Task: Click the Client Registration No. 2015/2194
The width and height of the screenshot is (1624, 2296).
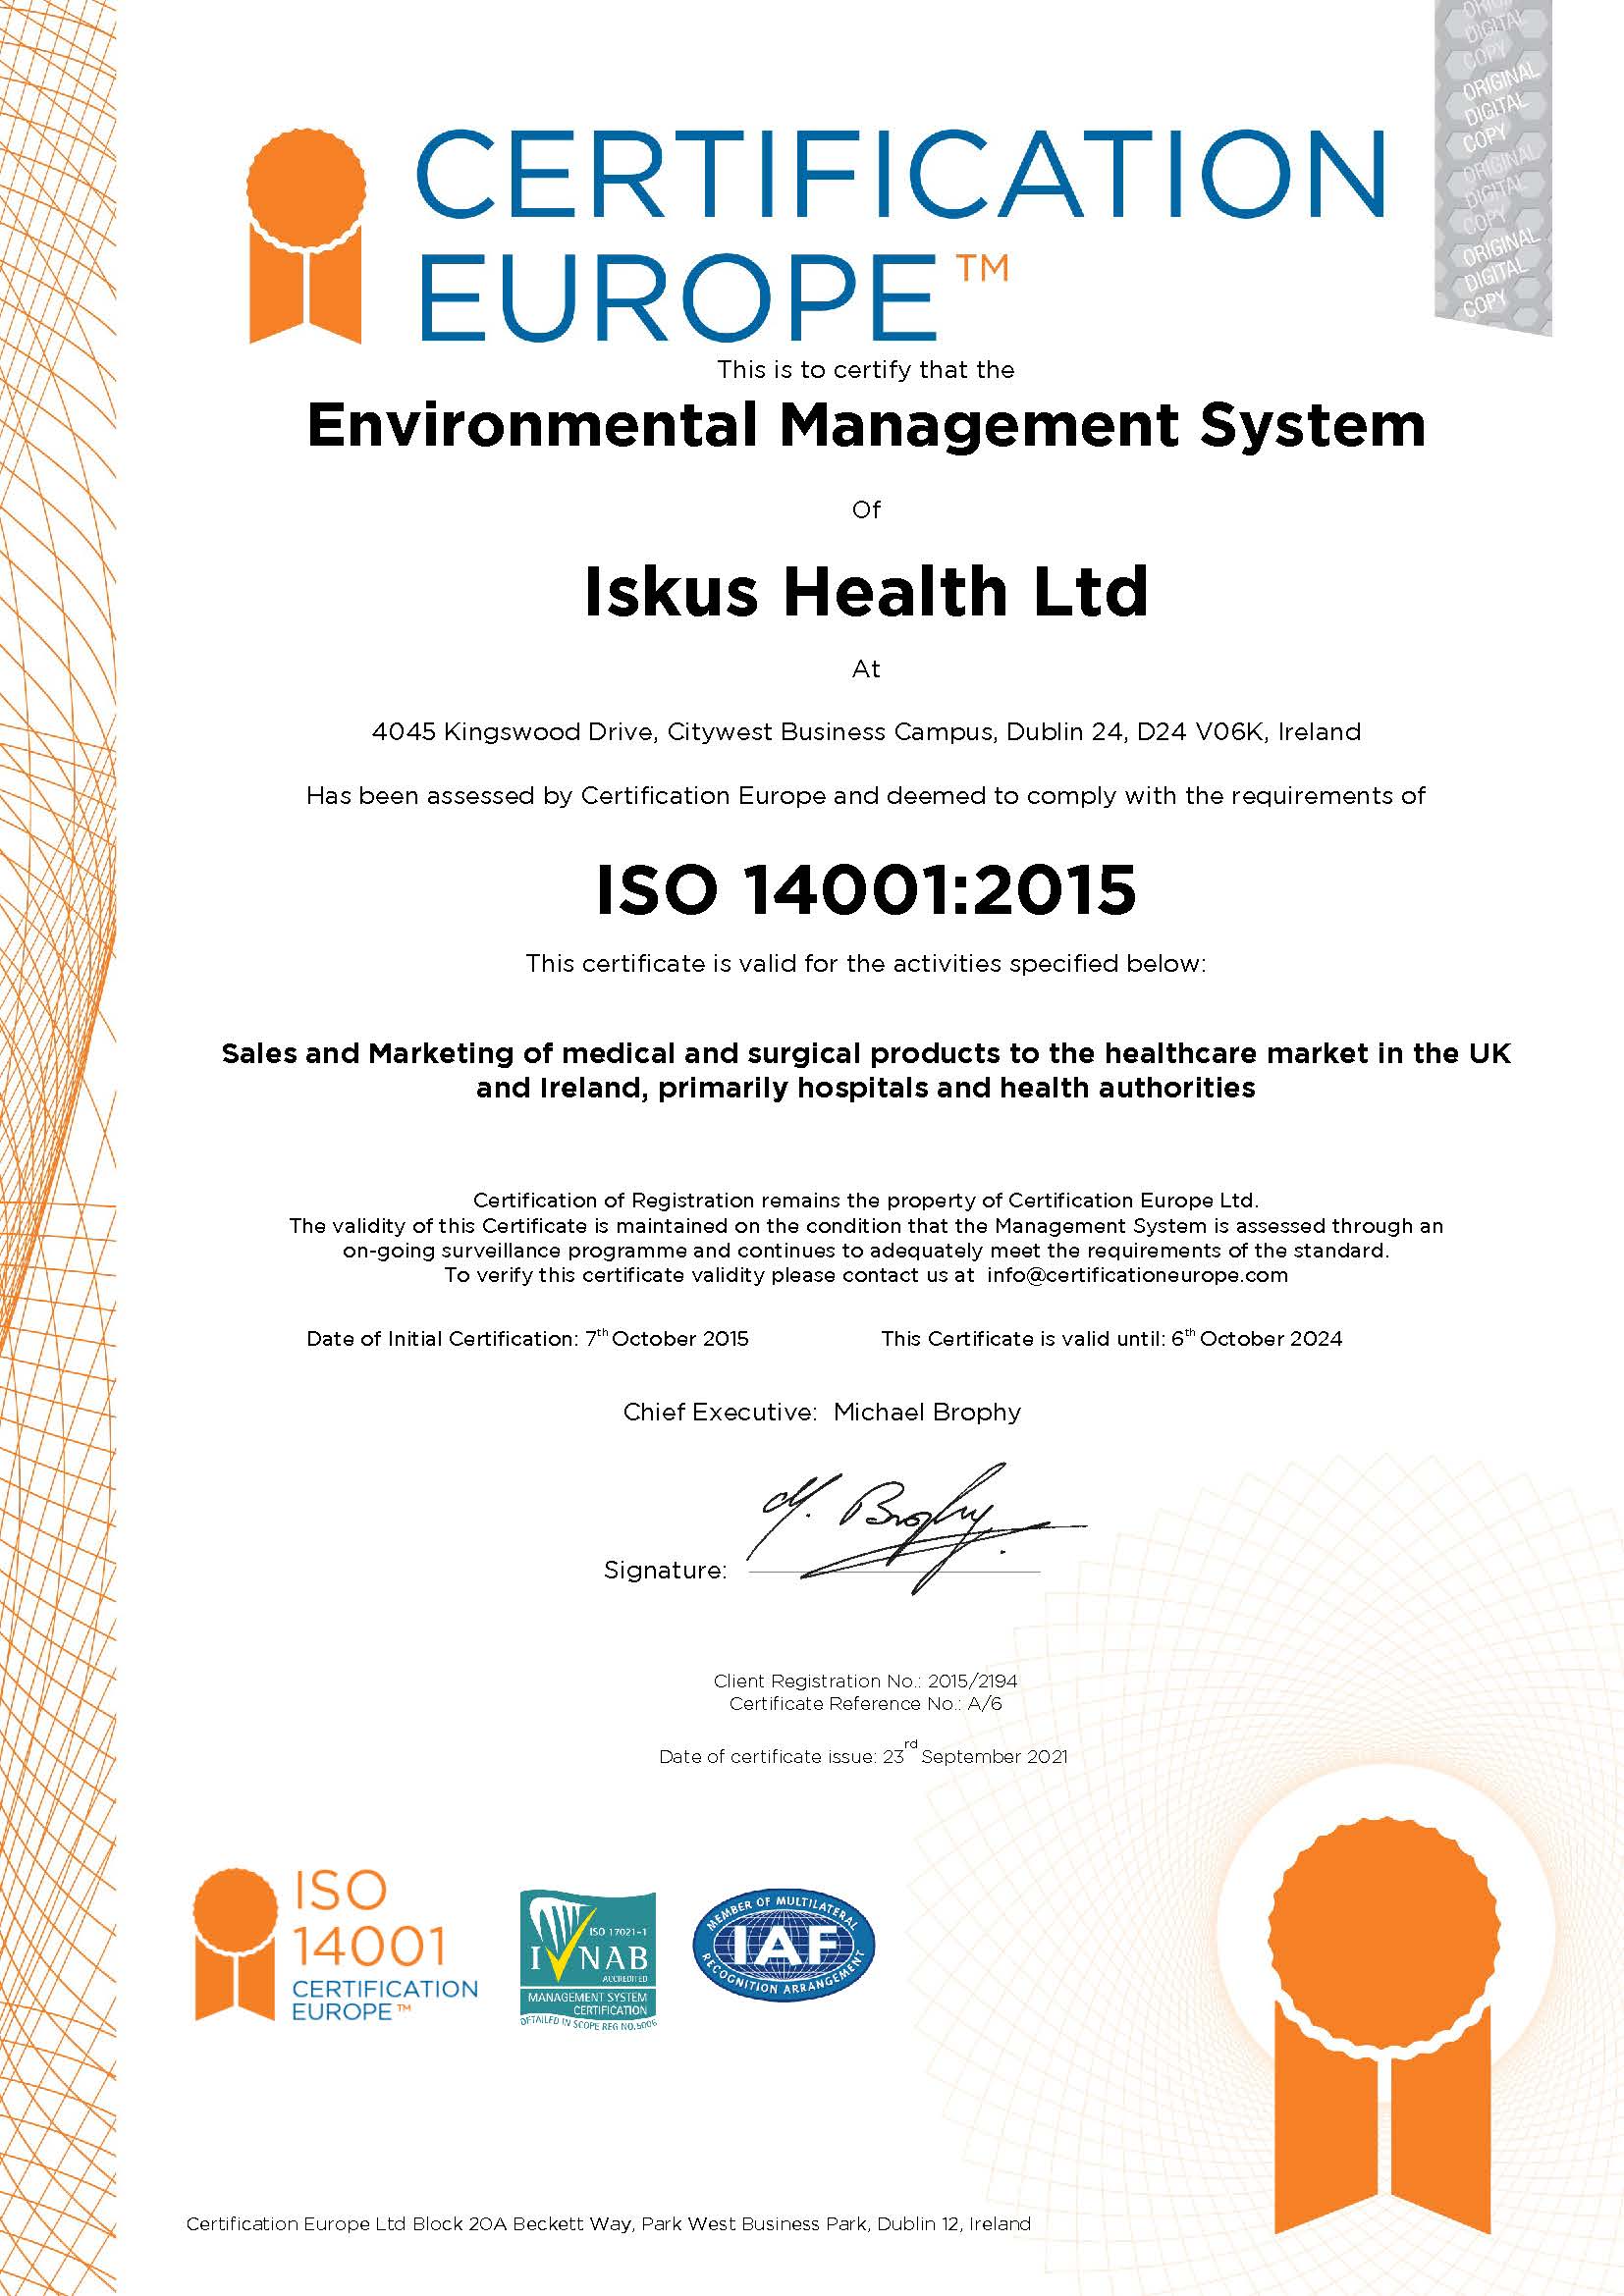Action: coord(865,1681)
